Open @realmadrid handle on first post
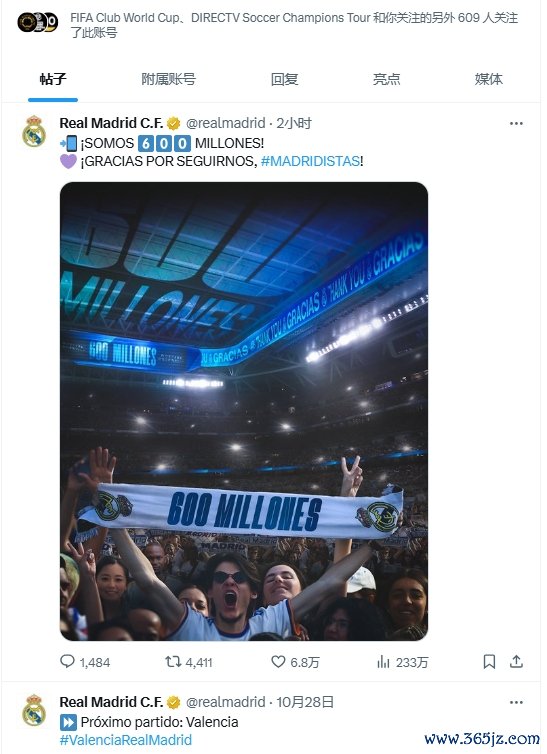 (x=225, y=124)
